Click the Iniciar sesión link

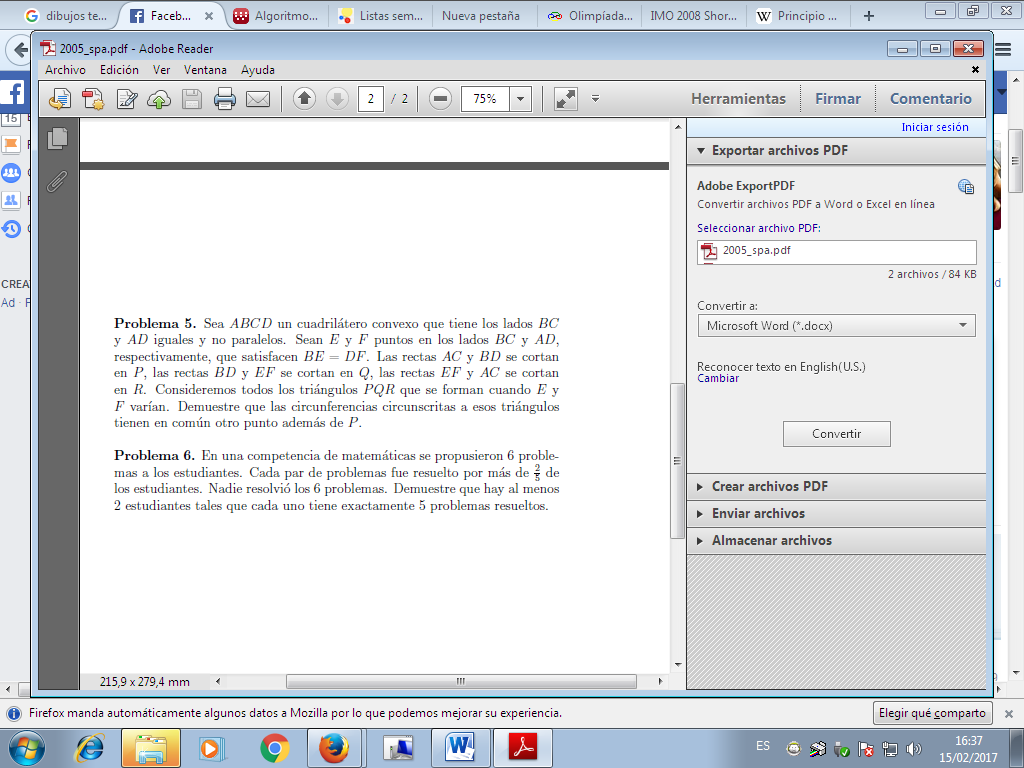[x=934, y=127]
